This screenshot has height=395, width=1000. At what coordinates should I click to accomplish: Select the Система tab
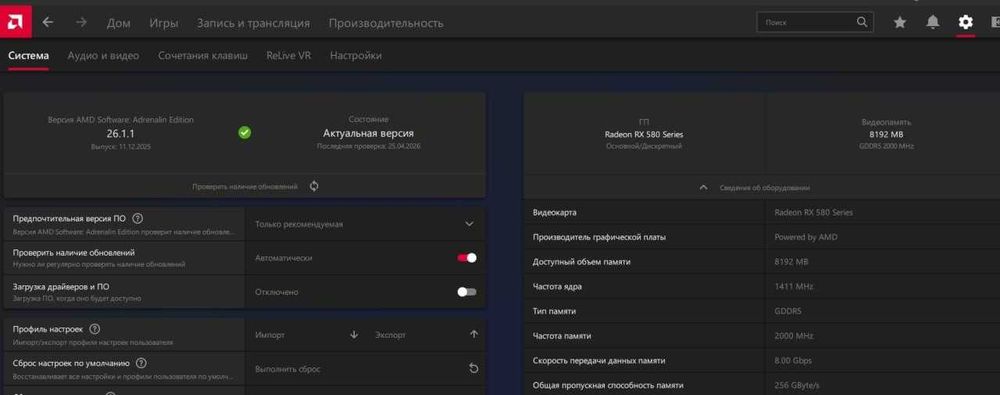point(28,56)
